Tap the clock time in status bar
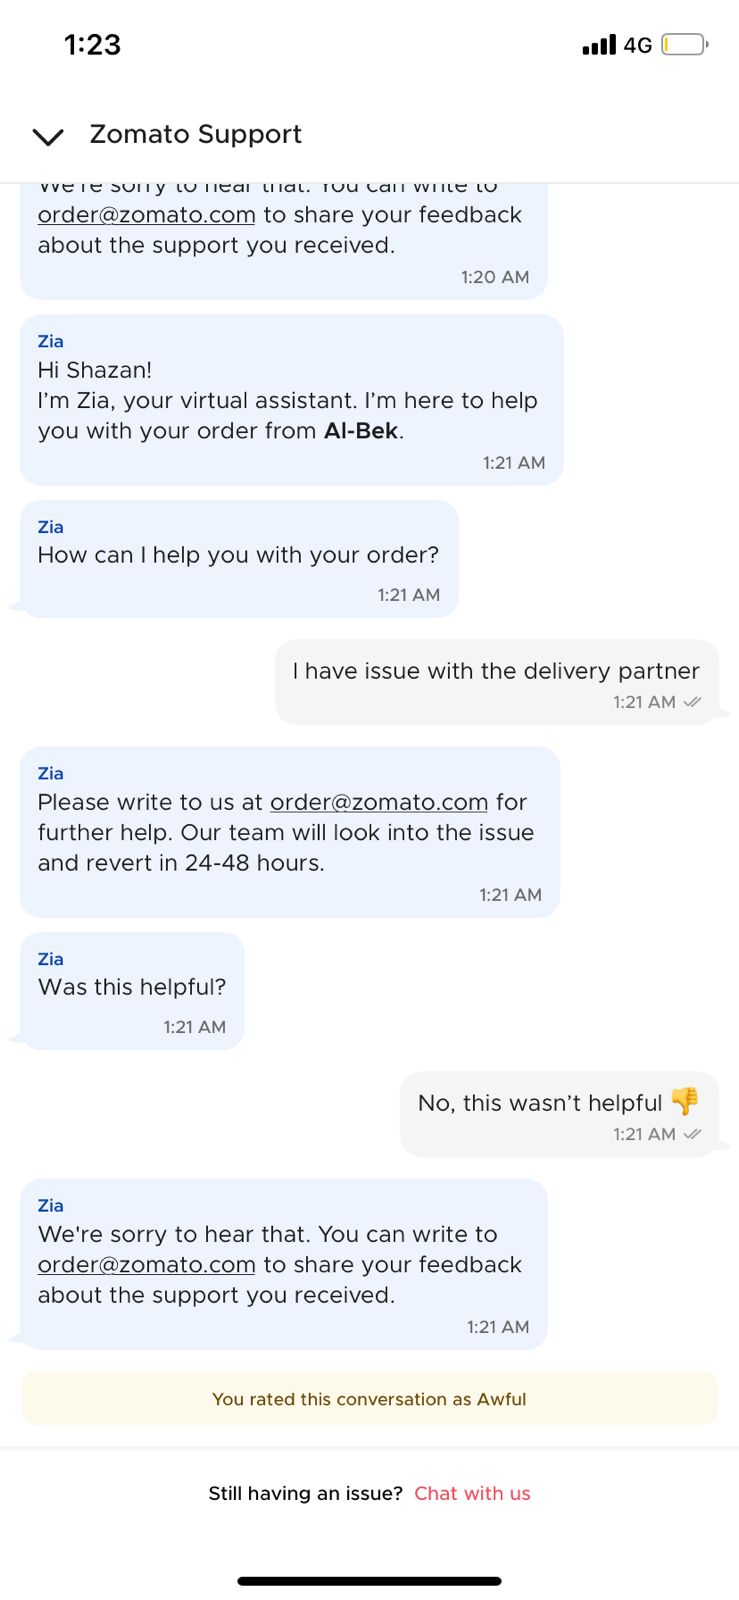Image resolution: width=739 pixels, height=1600 pixels. [x=92, y=45]
